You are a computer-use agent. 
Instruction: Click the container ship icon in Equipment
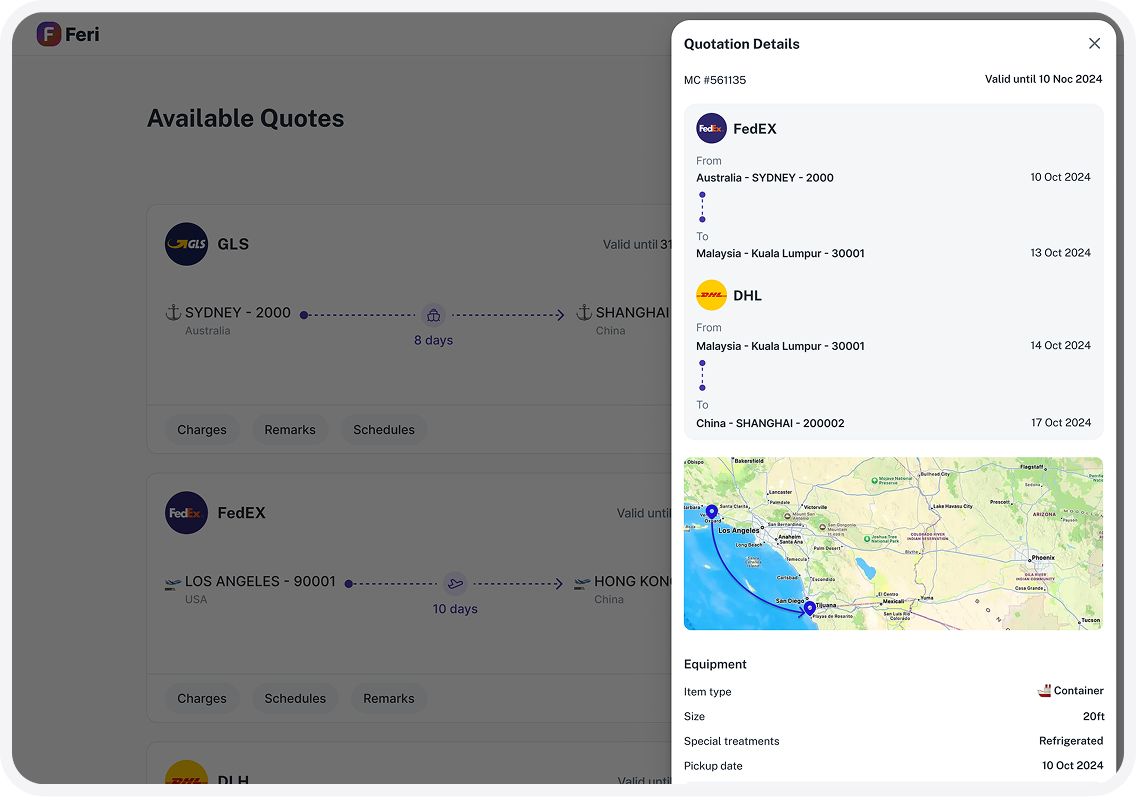(1044, 691)
